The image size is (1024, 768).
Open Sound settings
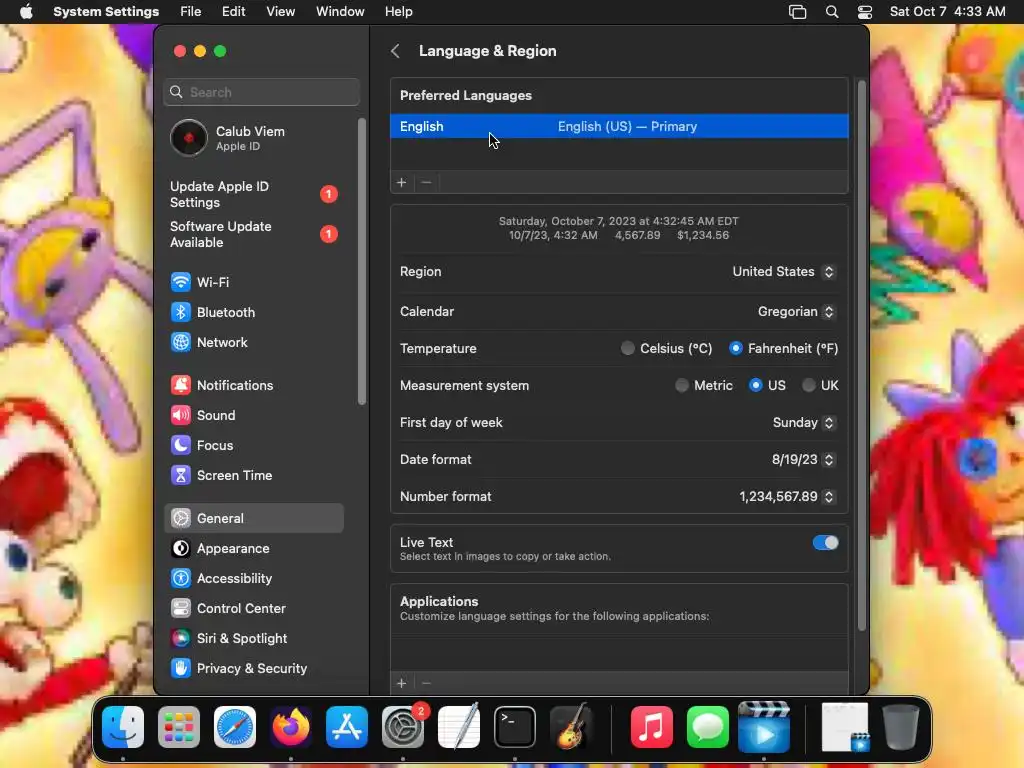pos(253,415)
